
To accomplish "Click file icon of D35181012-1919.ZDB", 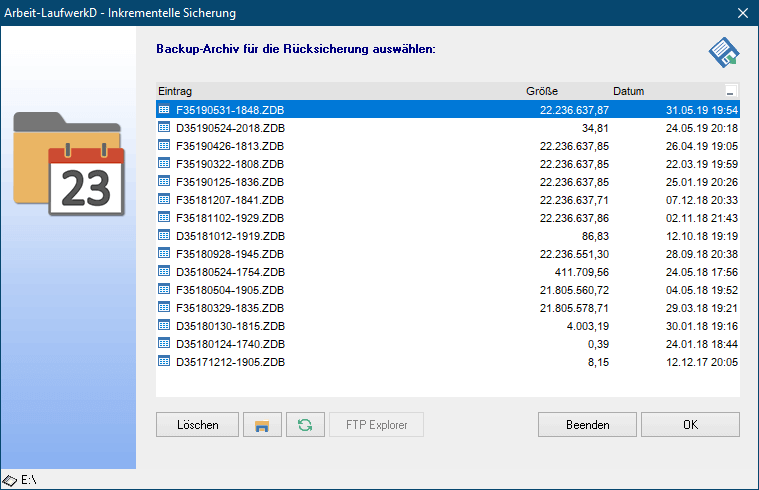I will (164, 235).
